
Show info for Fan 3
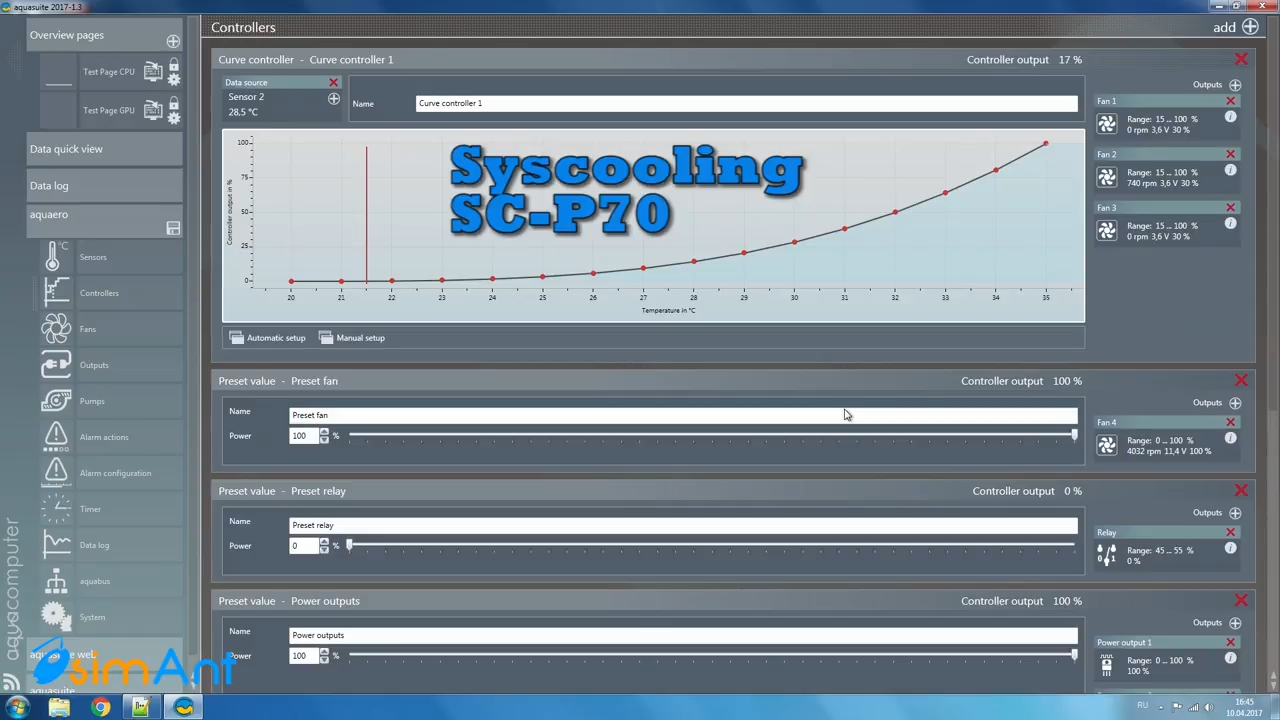point(1231,224)
